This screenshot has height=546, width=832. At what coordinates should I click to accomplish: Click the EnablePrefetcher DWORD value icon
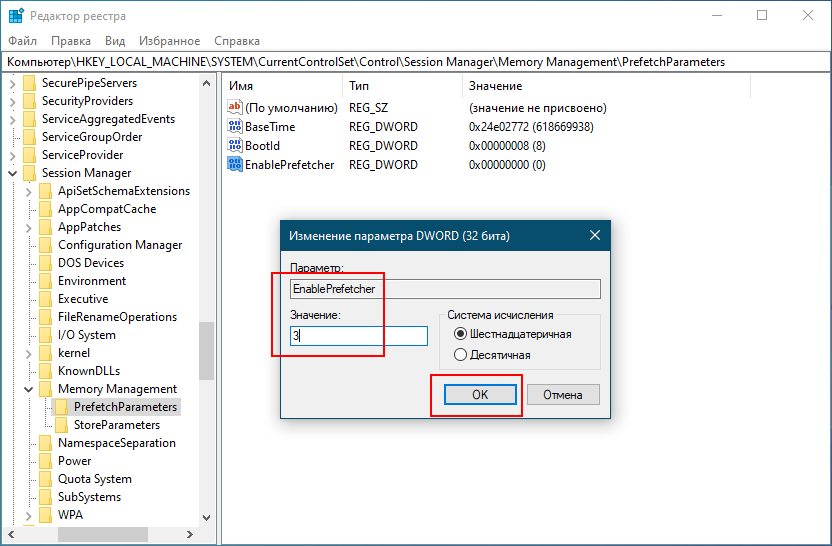point(236,164)
